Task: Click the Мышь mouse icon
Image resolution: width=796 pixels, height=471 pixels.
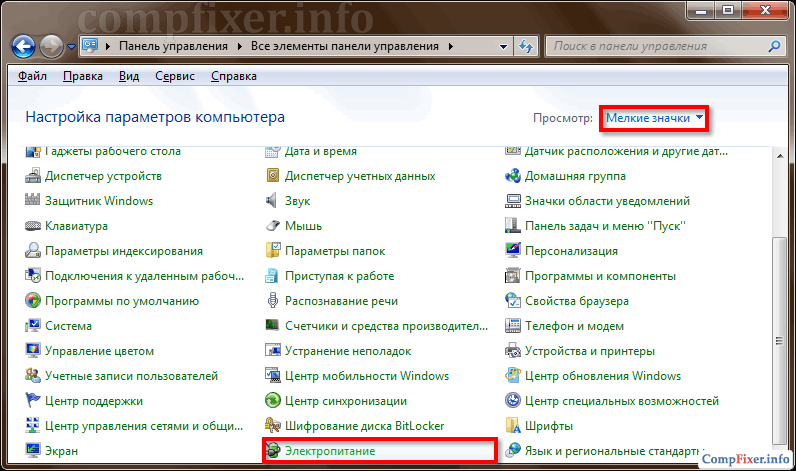Action: point(273,226)
